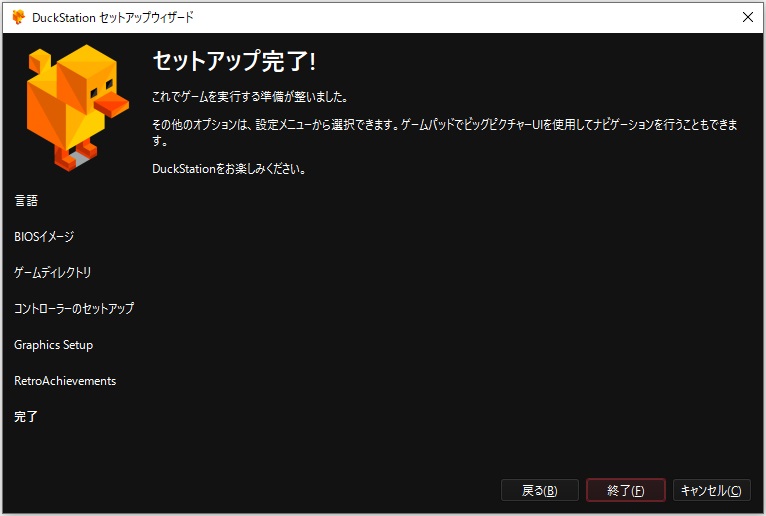Viewport: 766px width, 516px height.
Task: Click the DuckStationをお楽しみください text
Action: (x=229, y=169)
